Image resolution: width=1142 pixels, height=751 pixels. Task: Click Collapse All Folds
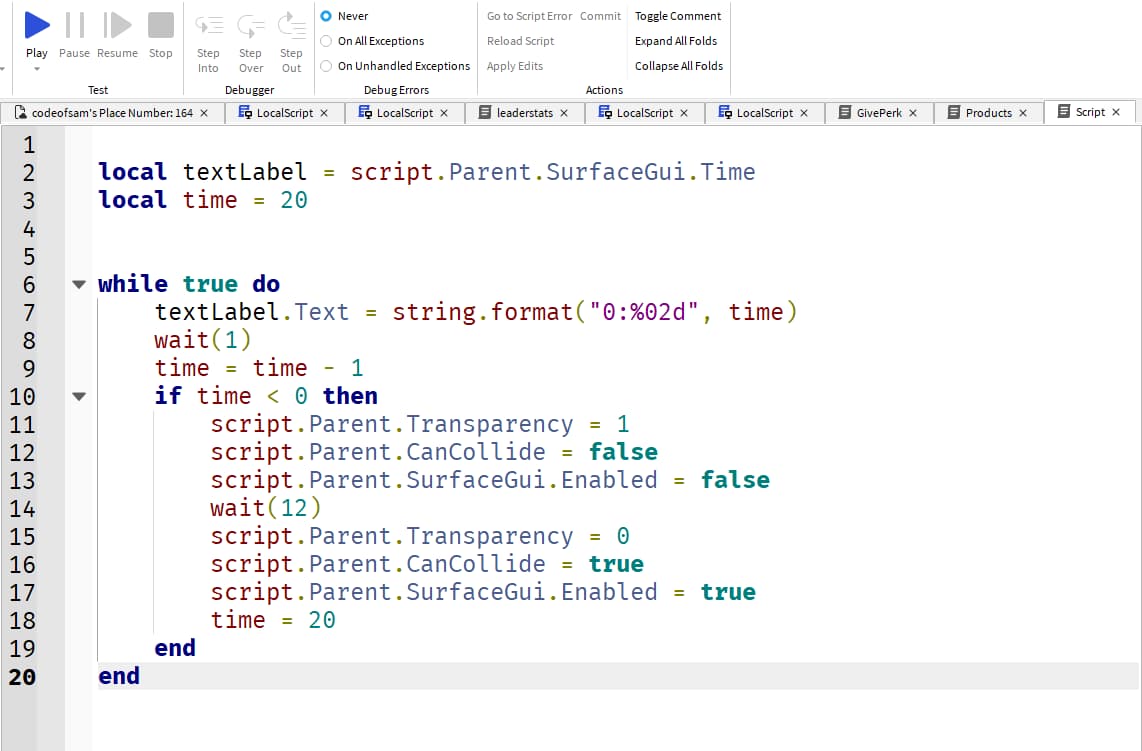tap(678, 66)
